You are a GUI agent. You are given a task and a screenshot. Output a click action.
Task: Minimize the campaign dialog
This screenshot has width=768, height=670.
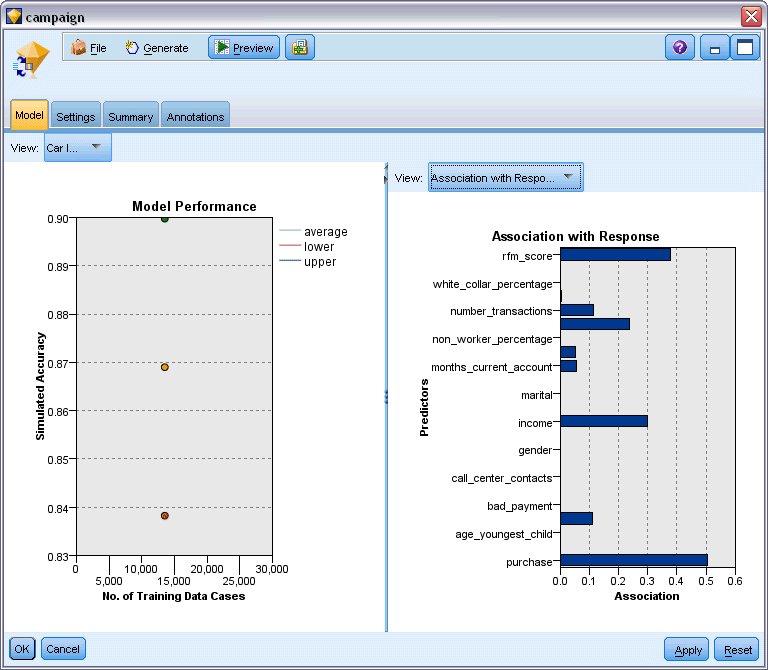pyautogui.click(x=715, y=48)
